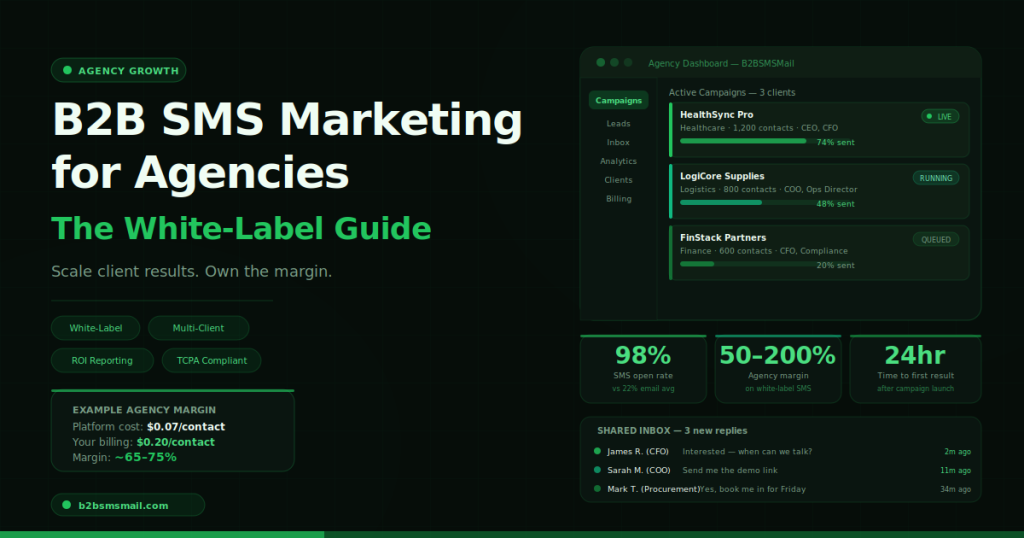This screenshot has height=538, width=1024.
Task: Open the Campaigns sidebar tab
Action: click(618, 101)
